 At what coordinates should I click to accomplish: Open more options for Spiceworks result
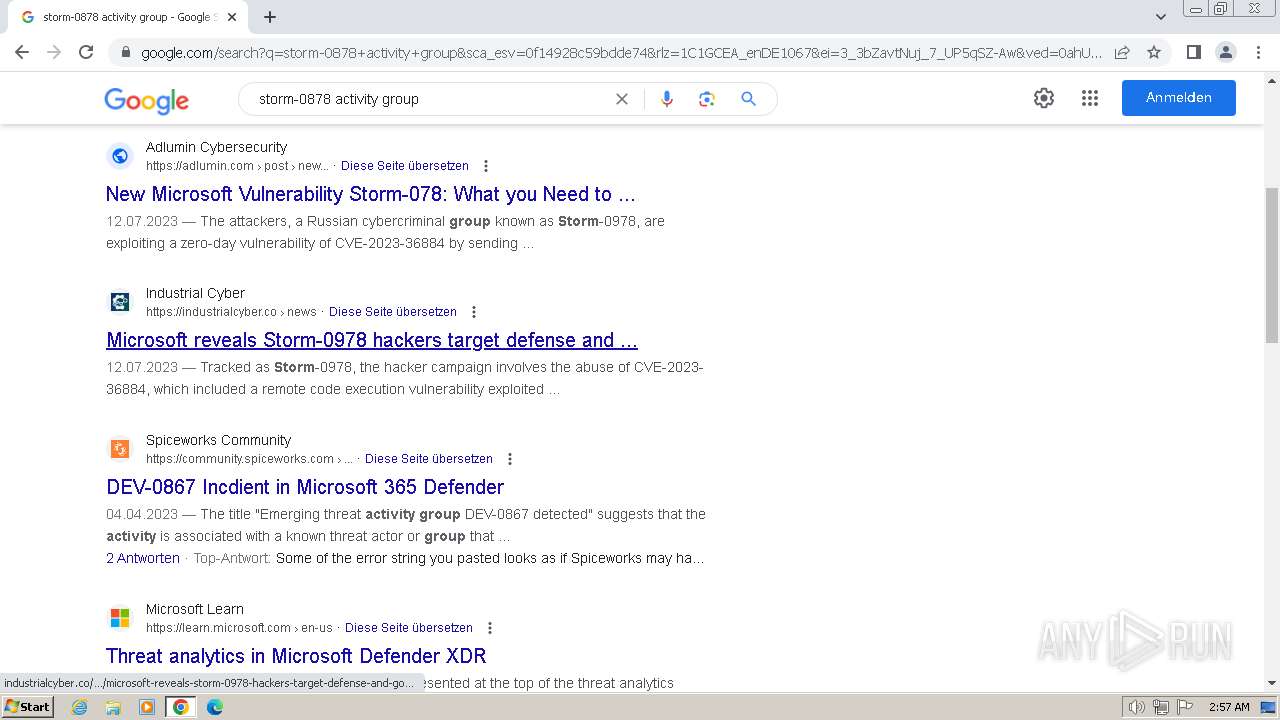pyautogui.click(x=510, y=459)
